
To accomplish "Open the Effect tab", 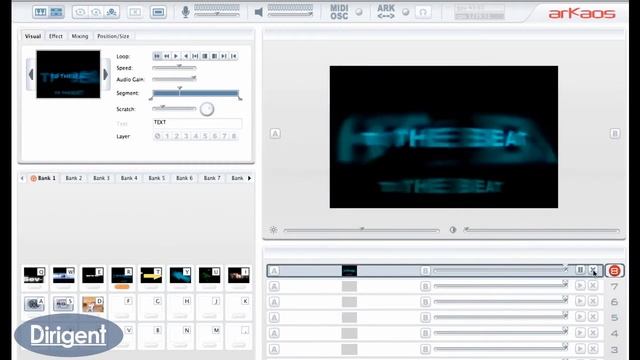I will click(x=56, y=36).
